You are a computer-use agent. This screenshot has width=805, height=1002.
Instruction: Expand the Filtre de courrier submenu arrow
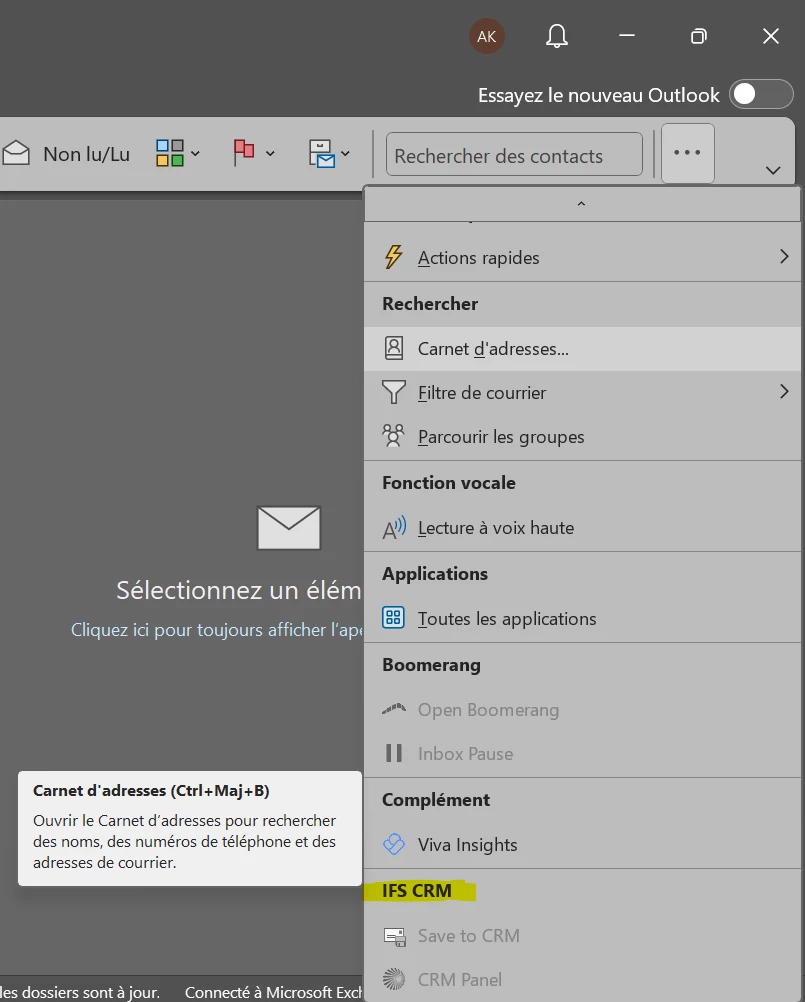point(784,392)
